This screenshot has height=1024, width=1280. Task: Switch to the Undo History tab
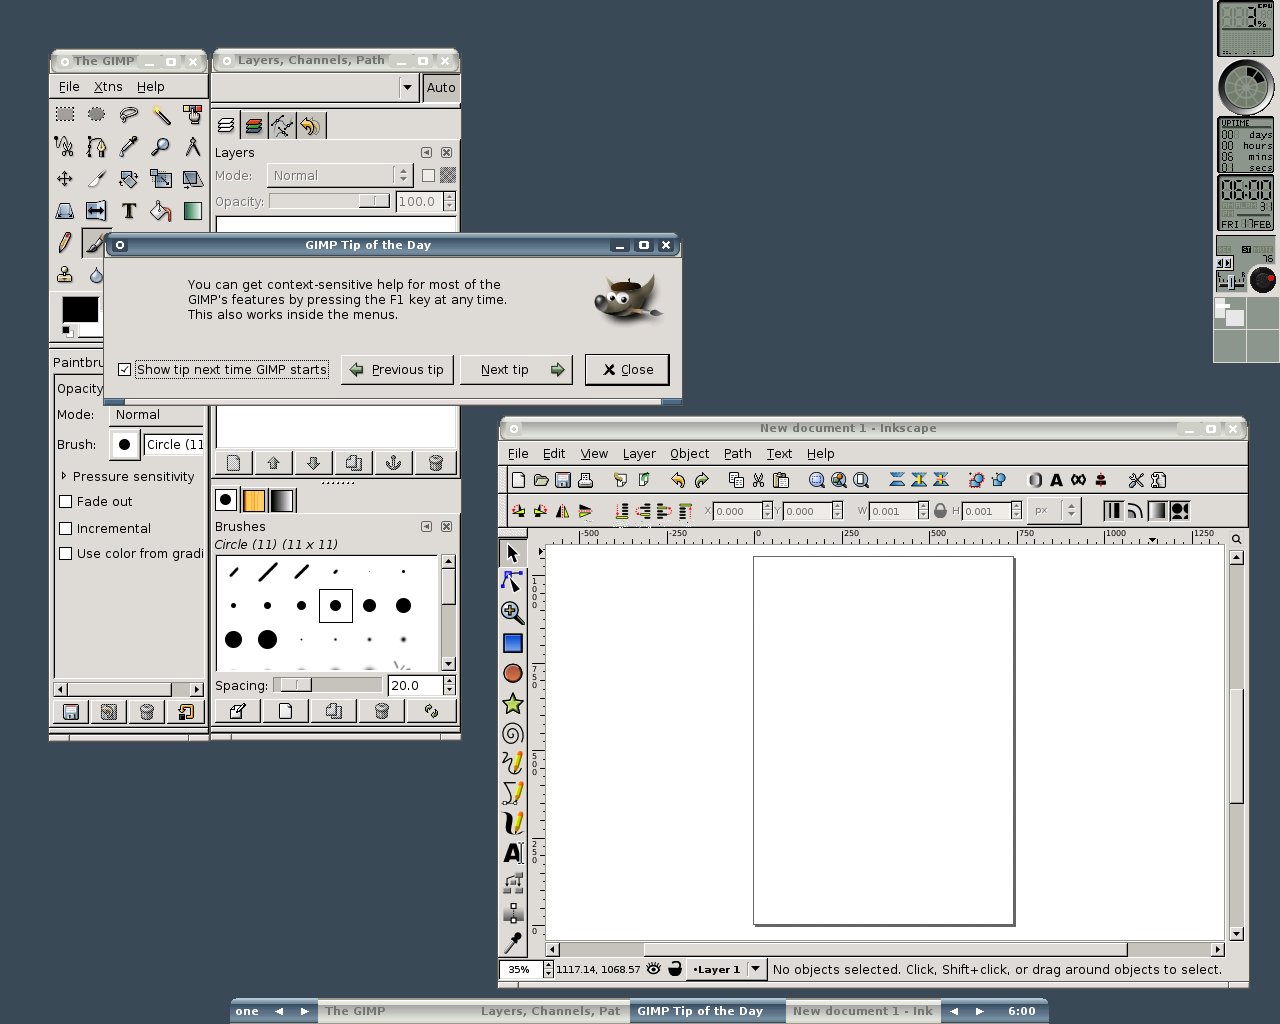(x=311, y=126)
